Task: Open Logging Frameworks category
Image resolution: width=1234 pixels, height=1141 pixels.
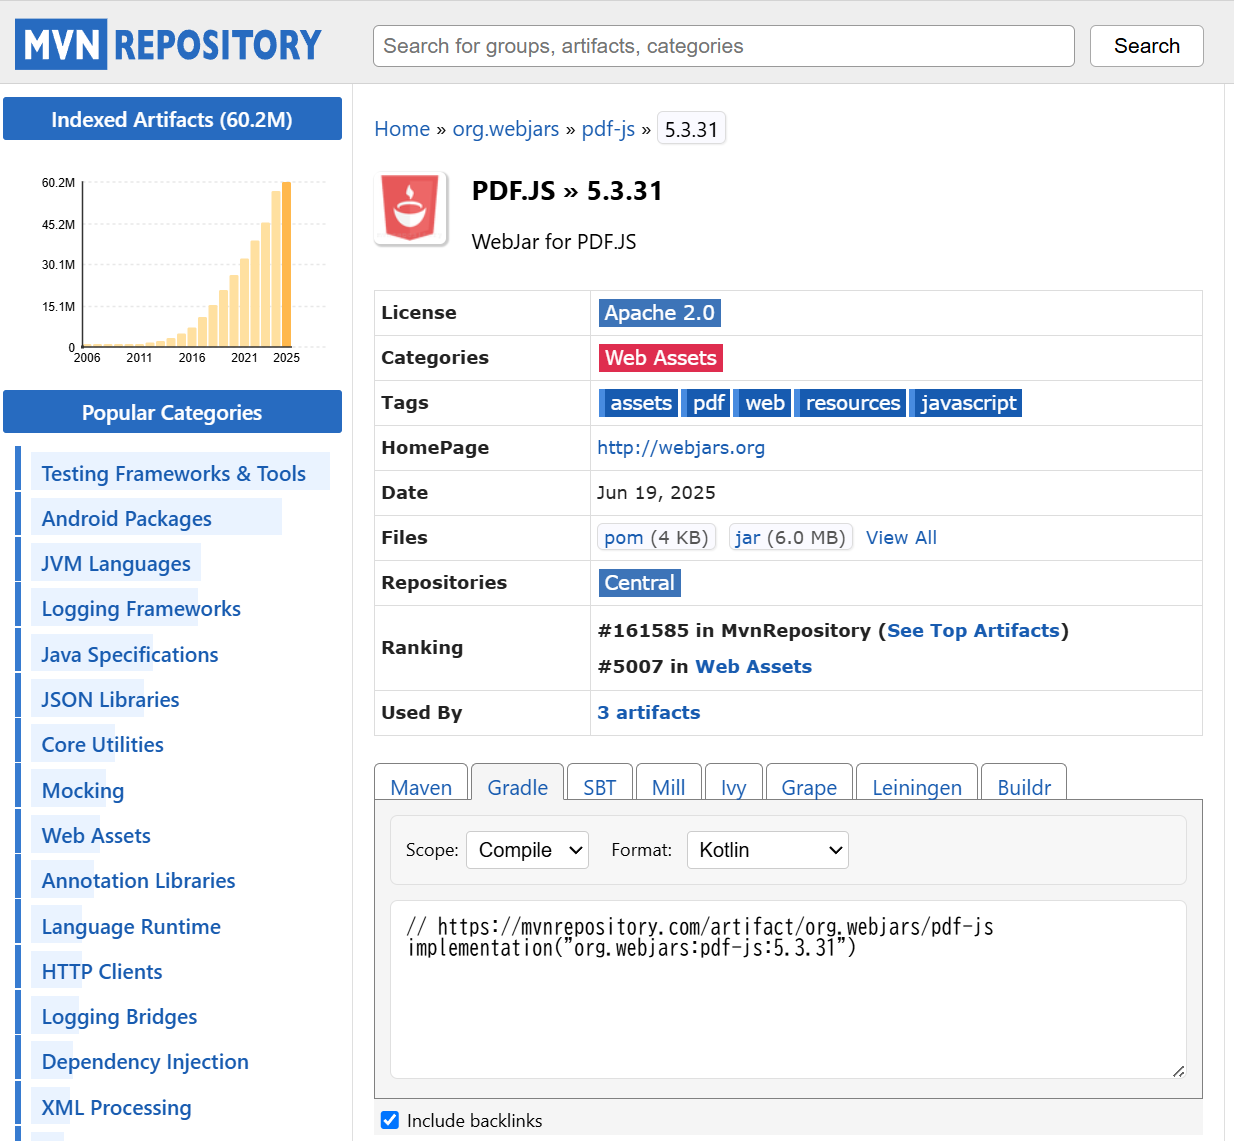Action: [141, 609]
